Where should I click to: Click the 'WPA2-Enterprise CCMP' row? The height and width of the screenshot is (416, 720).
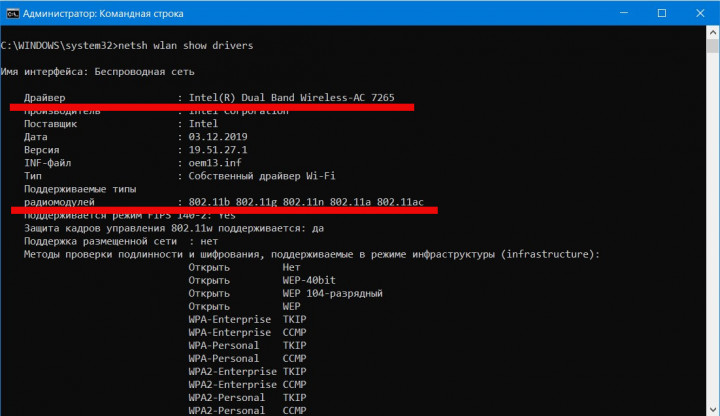pyautogui.click(x=247, y=384)
